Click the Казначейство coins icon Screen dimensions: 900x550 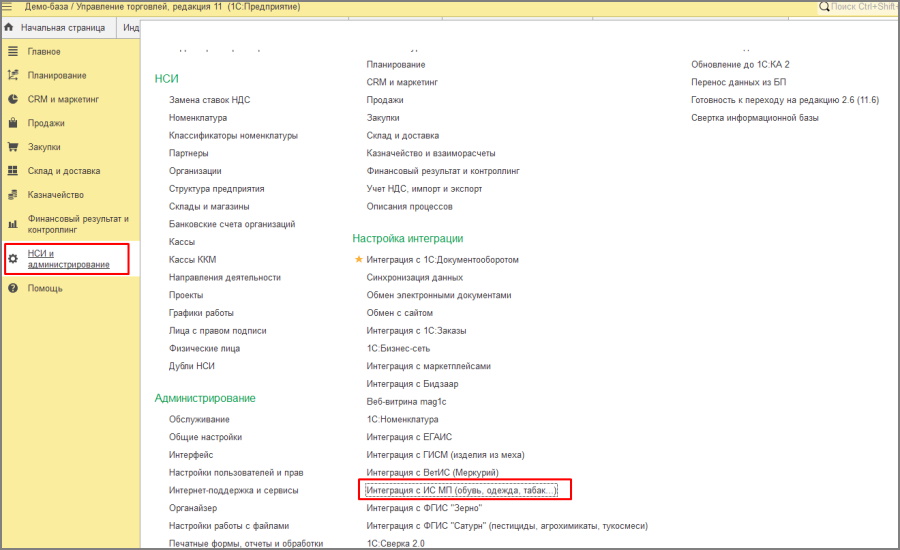13,195
